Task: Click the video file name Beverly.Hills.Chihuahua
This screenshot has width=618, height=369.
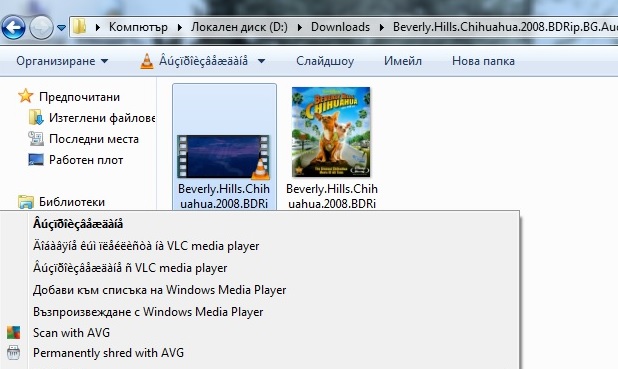Action: 224,196
